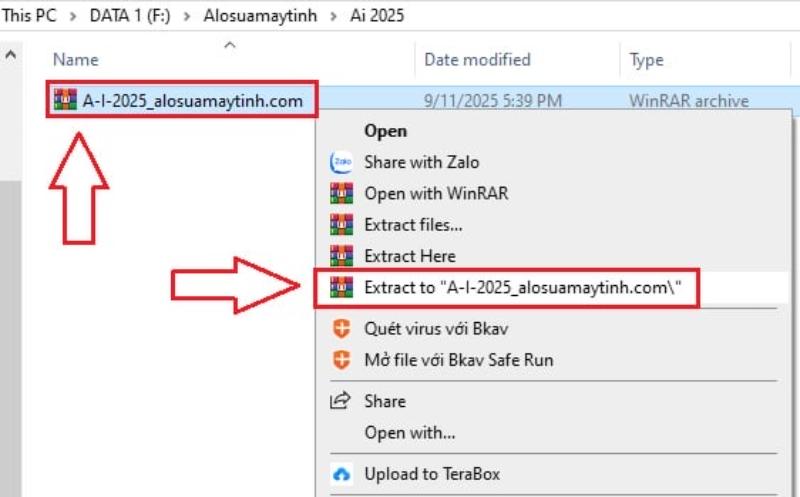Click the icon next to Extract files...
This screenshot has width=800, height=497.
click(342, 224)
